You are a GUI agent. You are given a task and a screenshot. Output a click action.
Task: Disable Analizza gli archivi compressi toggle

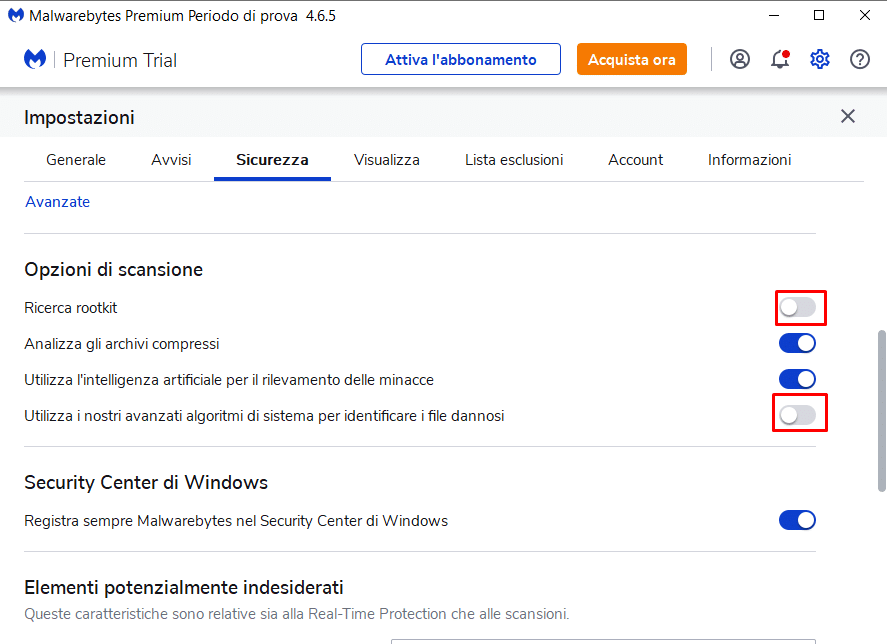(x=798, y=343)
